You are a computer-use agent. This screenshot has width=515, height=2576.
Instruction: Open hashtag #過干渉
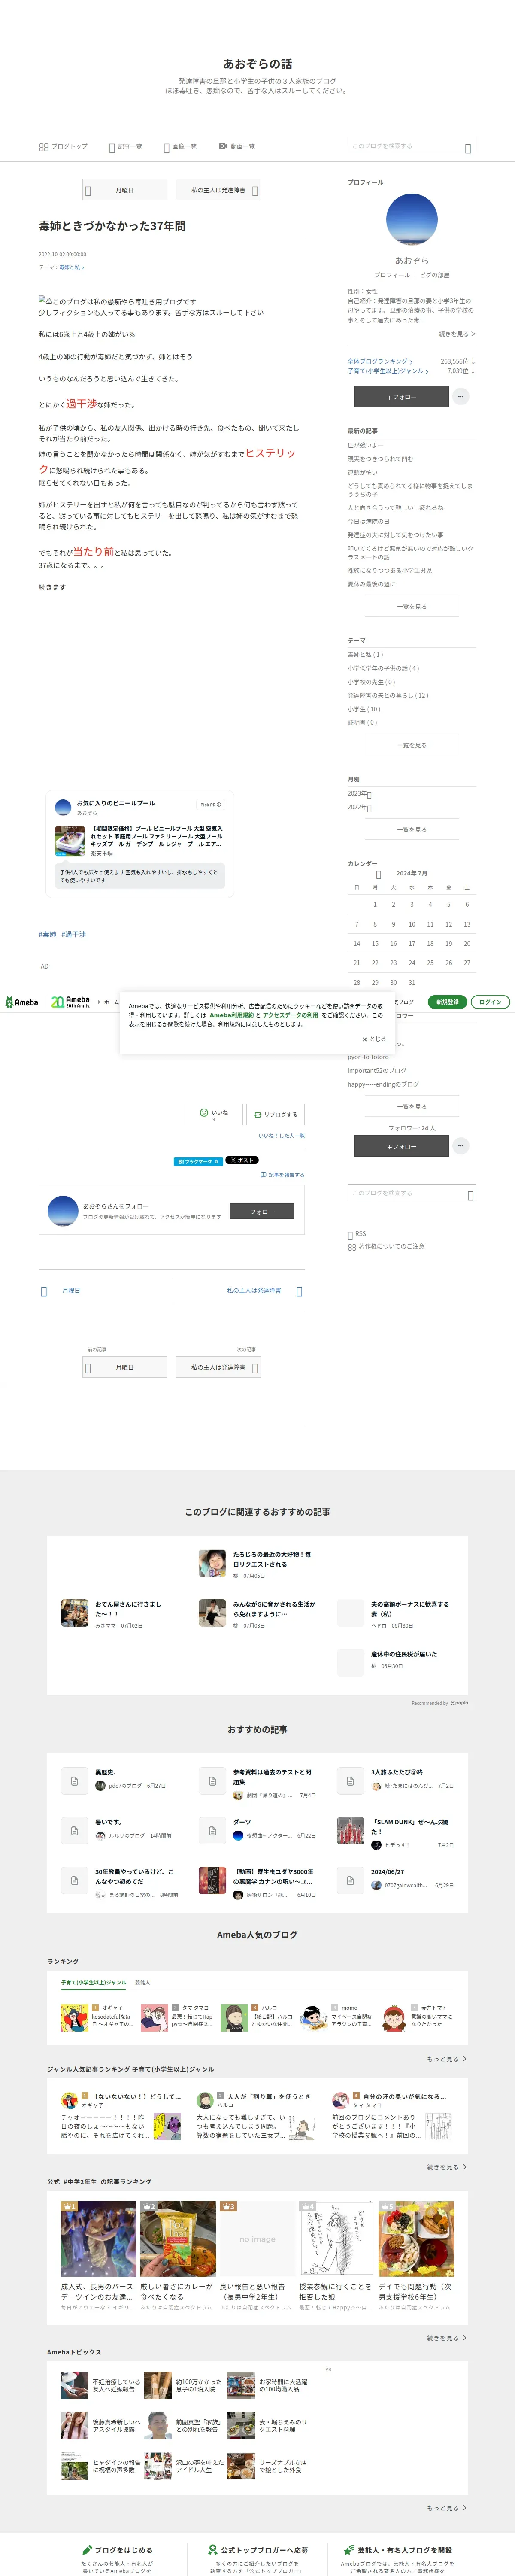(x=74, y=934)
